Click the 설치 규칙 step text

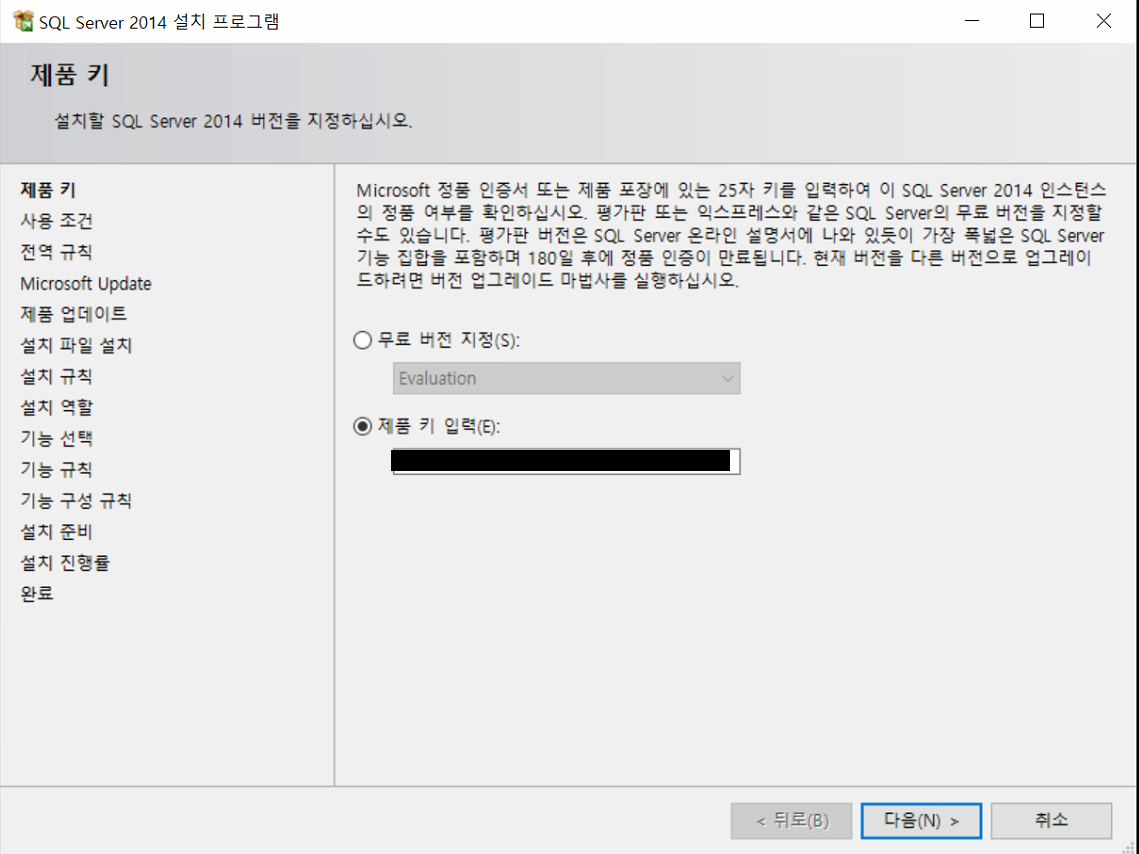(x=57, y=376)
